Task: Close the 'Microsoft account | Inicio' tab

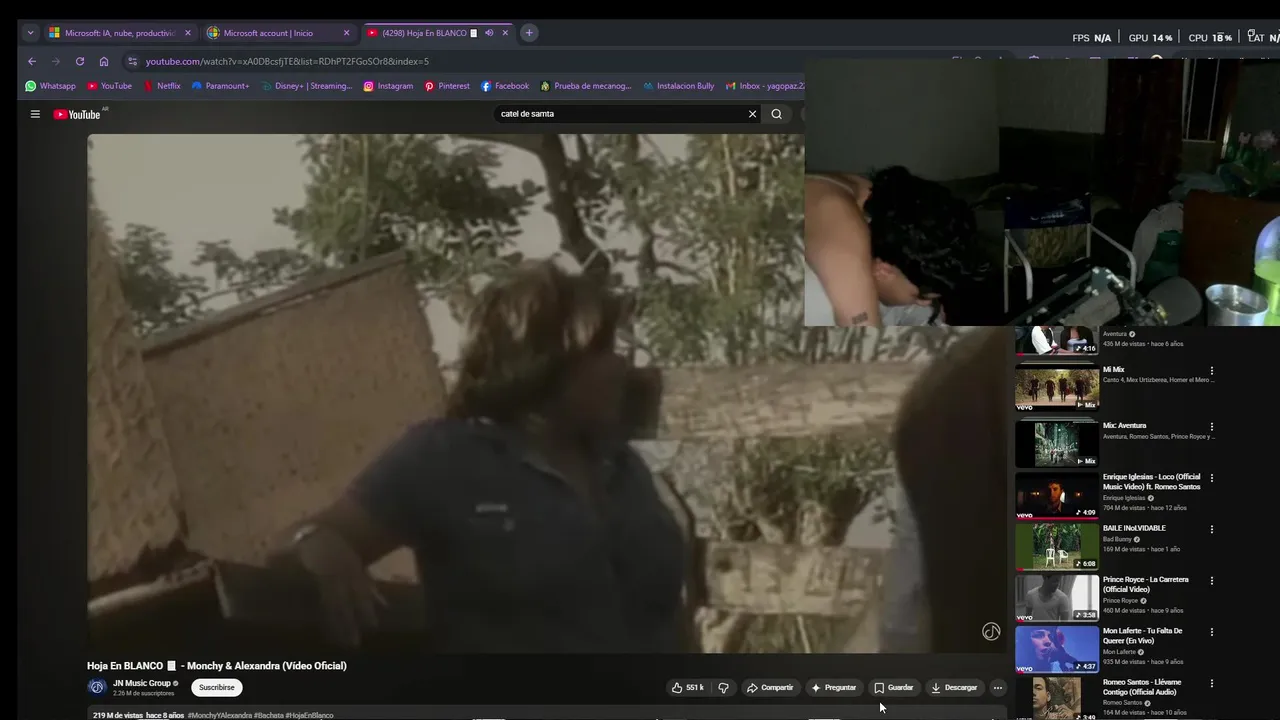Action: (x=347, y=33)
